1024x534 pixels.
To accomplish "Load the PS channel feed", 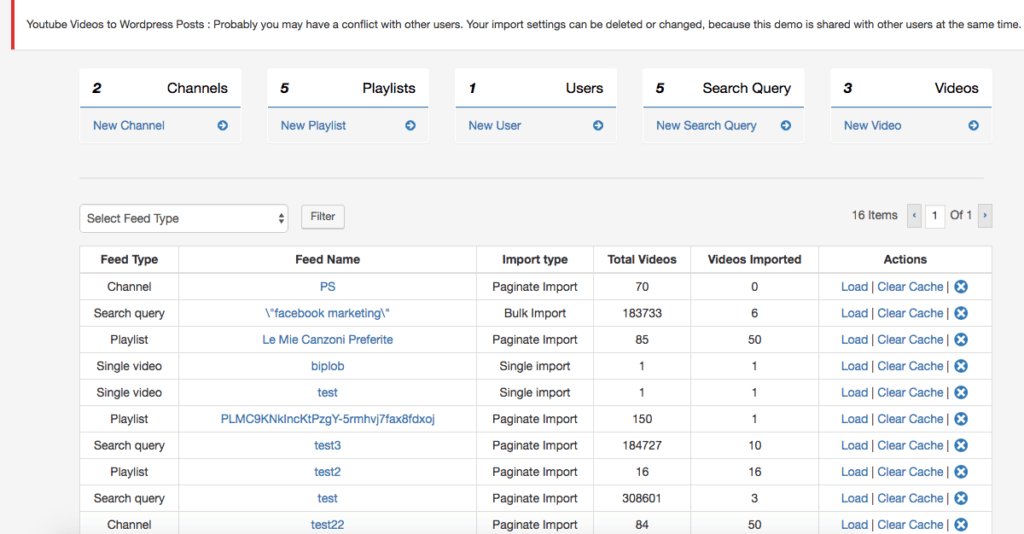I will tap(854, 287).
